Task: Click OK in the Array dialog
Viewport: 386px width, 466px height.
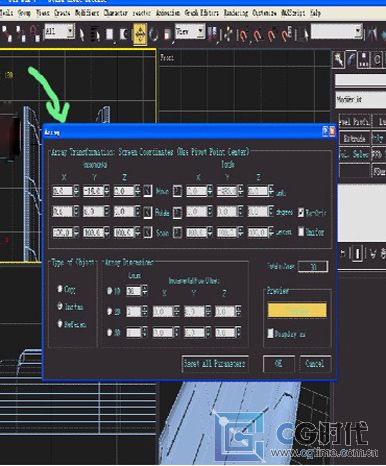Action: coord(279,363)
